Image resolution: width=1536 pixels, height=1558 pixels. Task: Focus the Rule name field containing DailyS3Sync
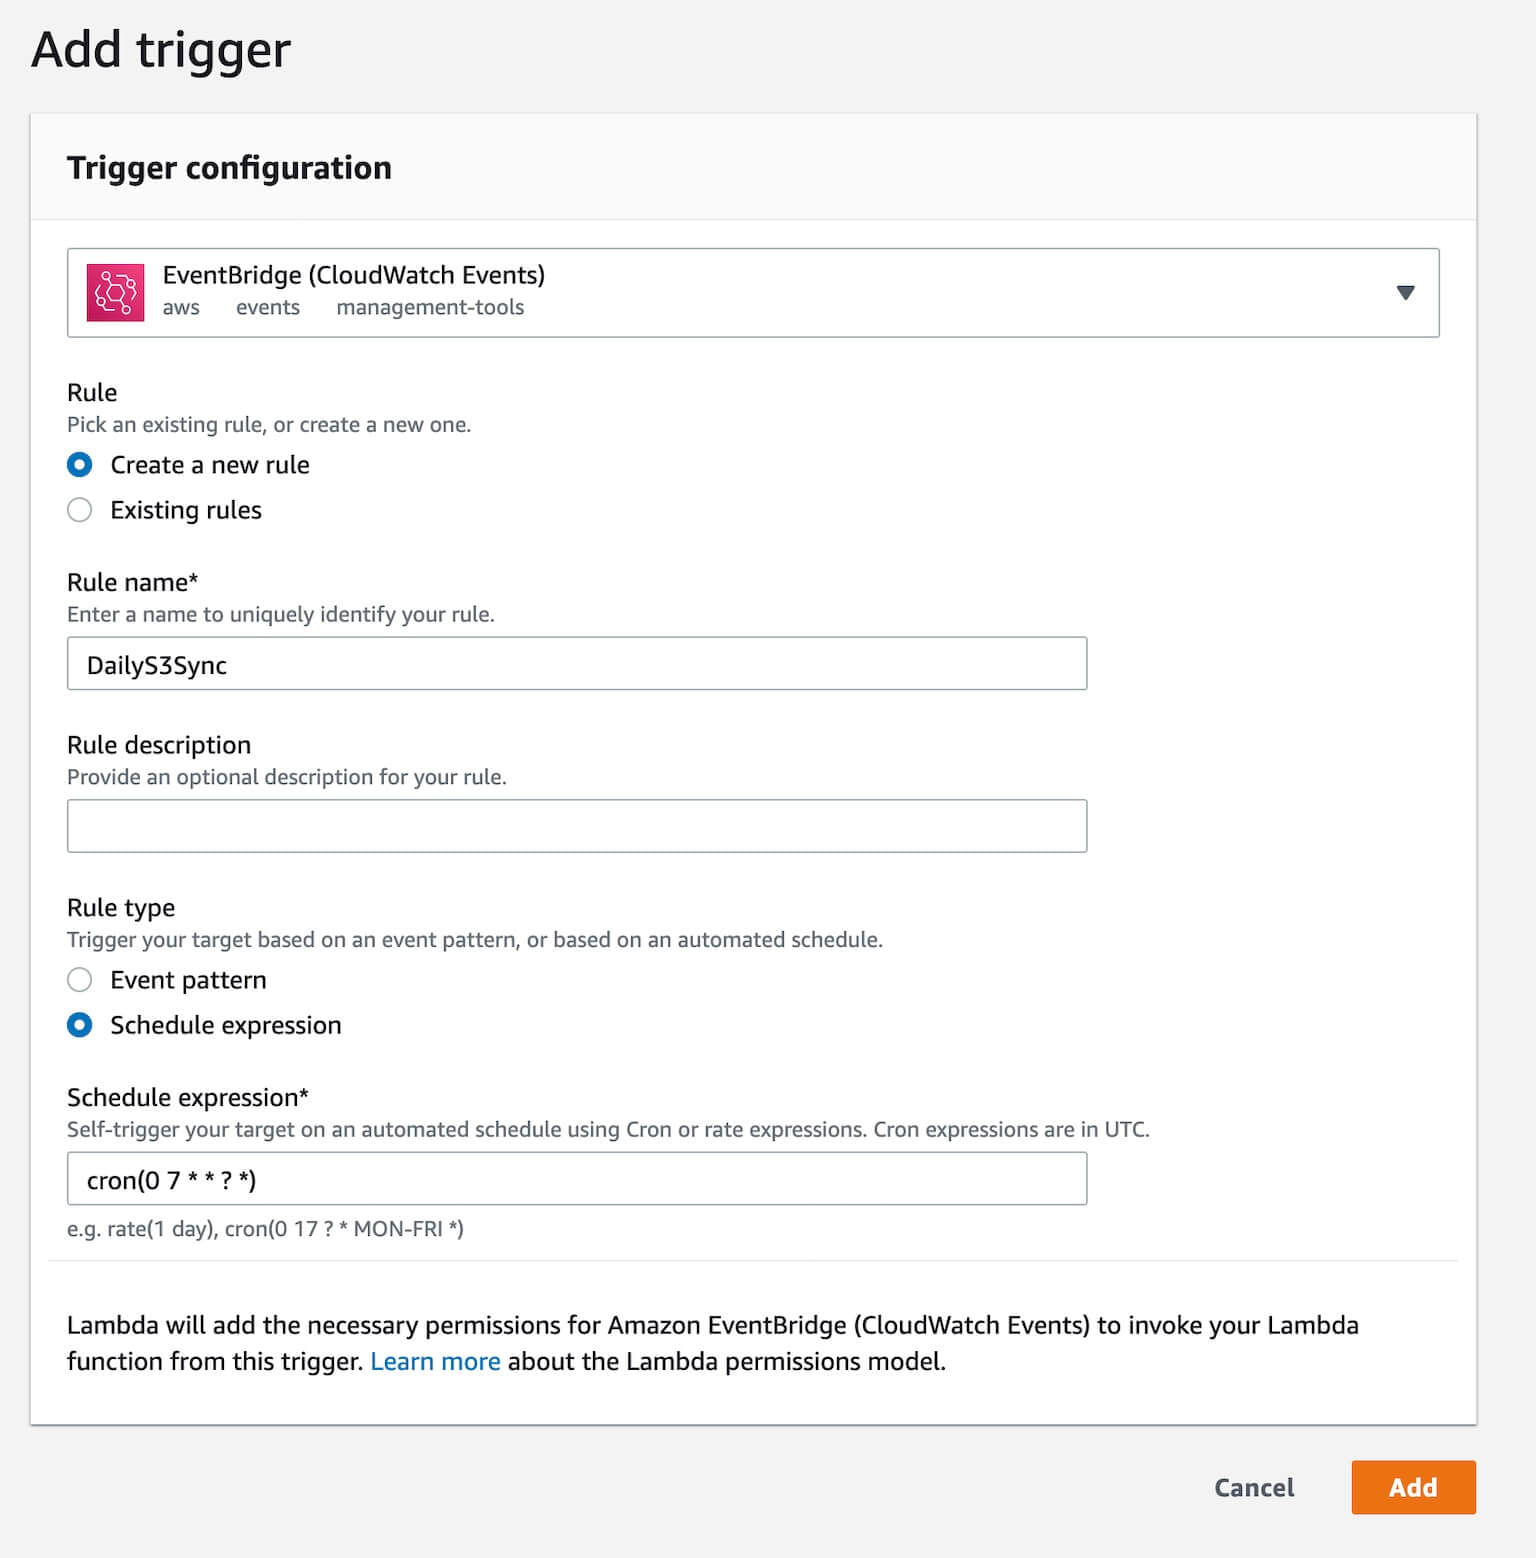point(577,664)
